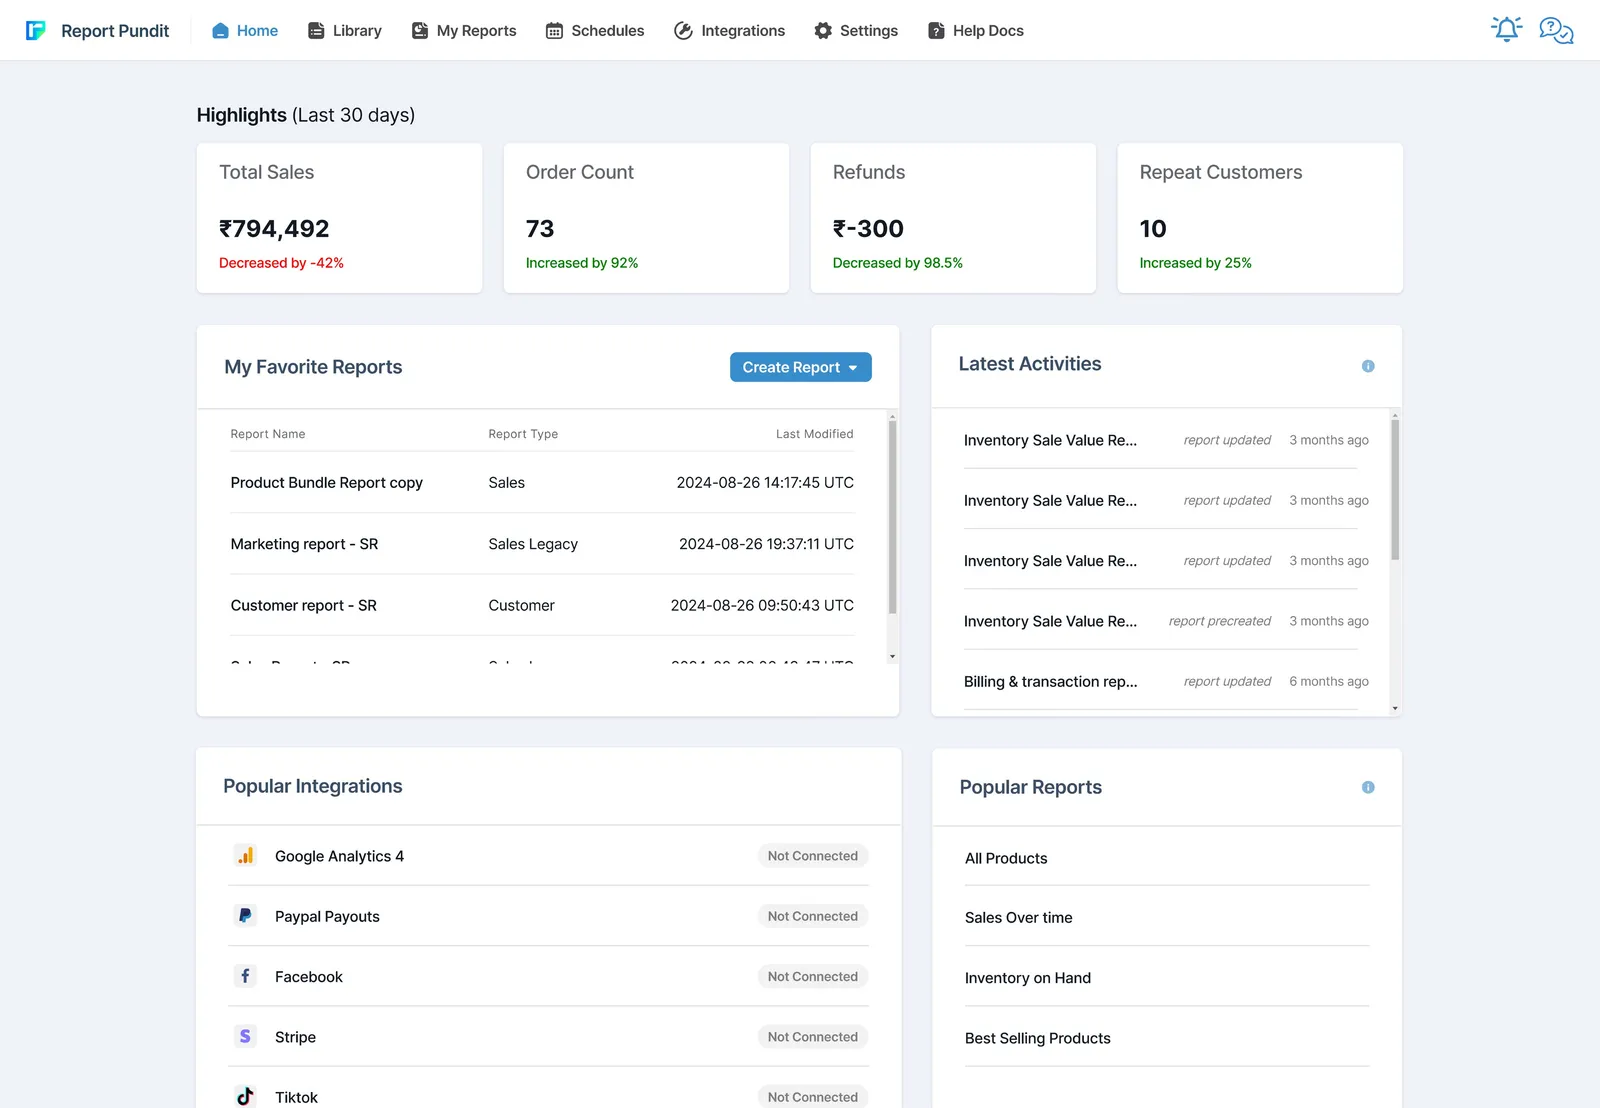Click the Not Connected badge for Google Analytics 4
Viewport: 1600px width, 1108px height.
coord(812,856)
